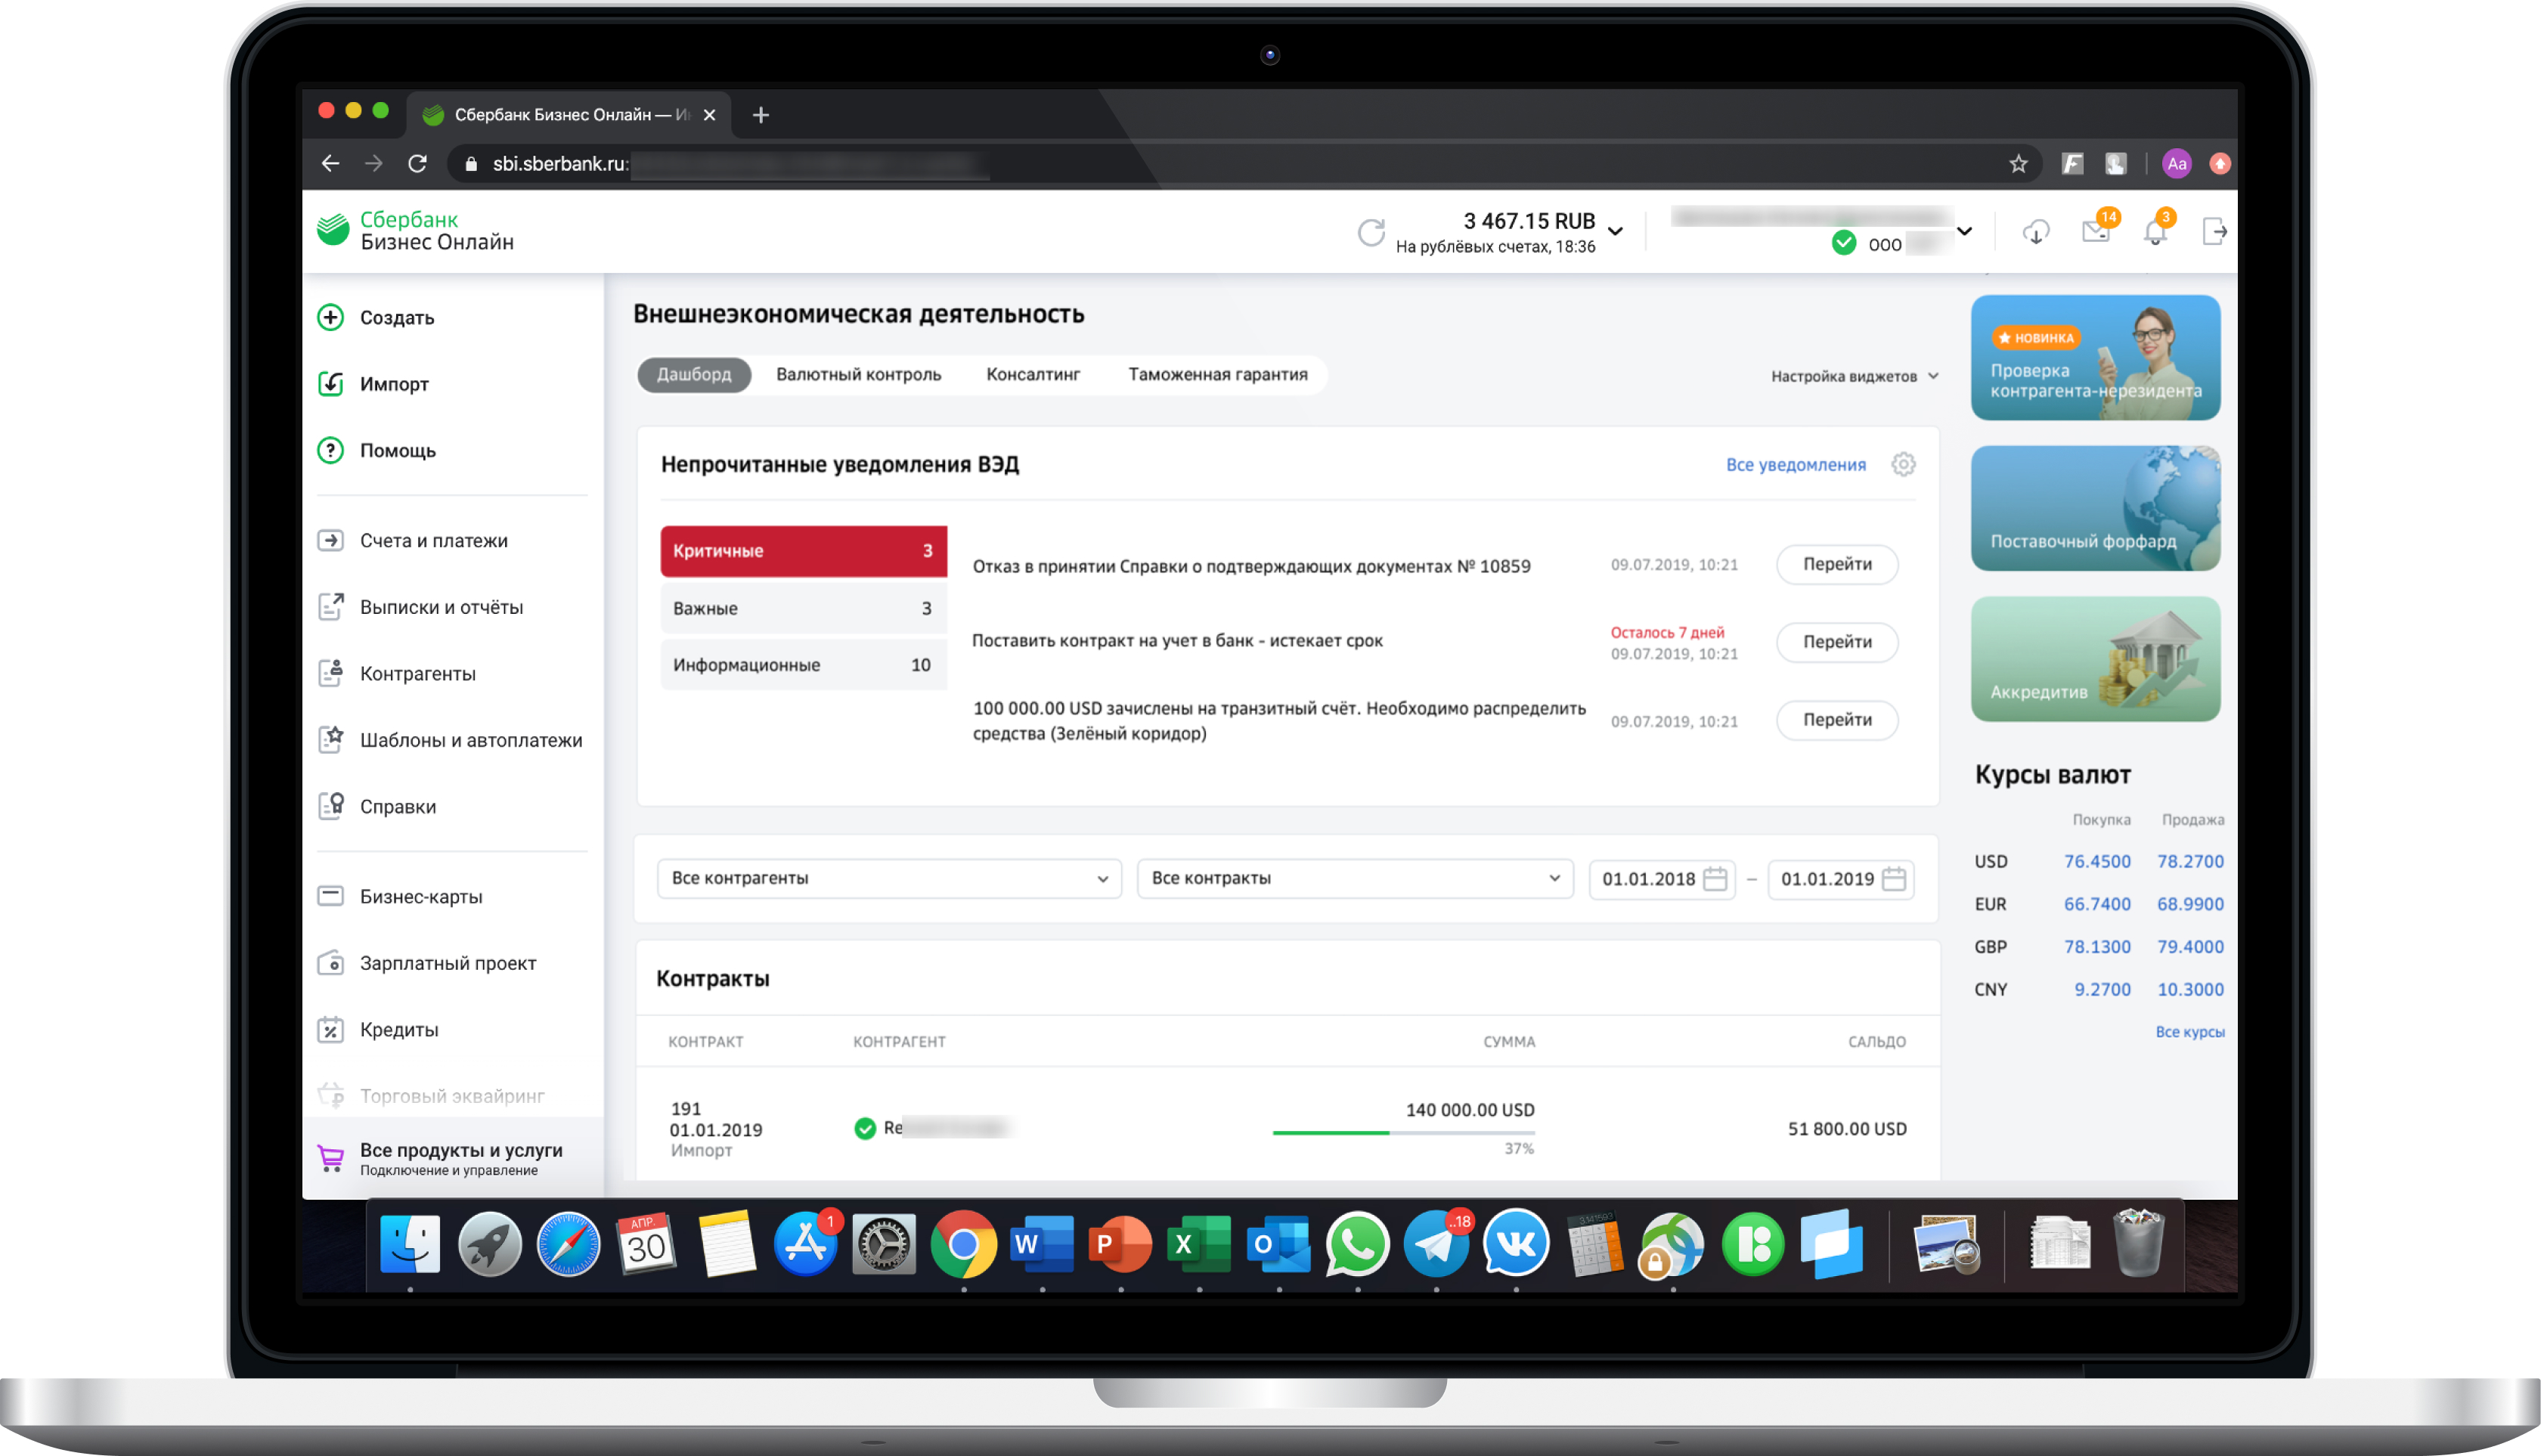Open Контрагенты section

click(x=417, y=673)
